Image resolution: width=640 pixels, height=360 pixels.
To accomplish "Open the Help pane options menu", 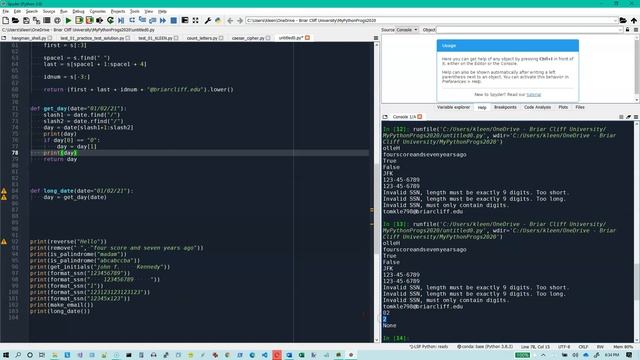I will pyautogui.click(x=636, y=30).
